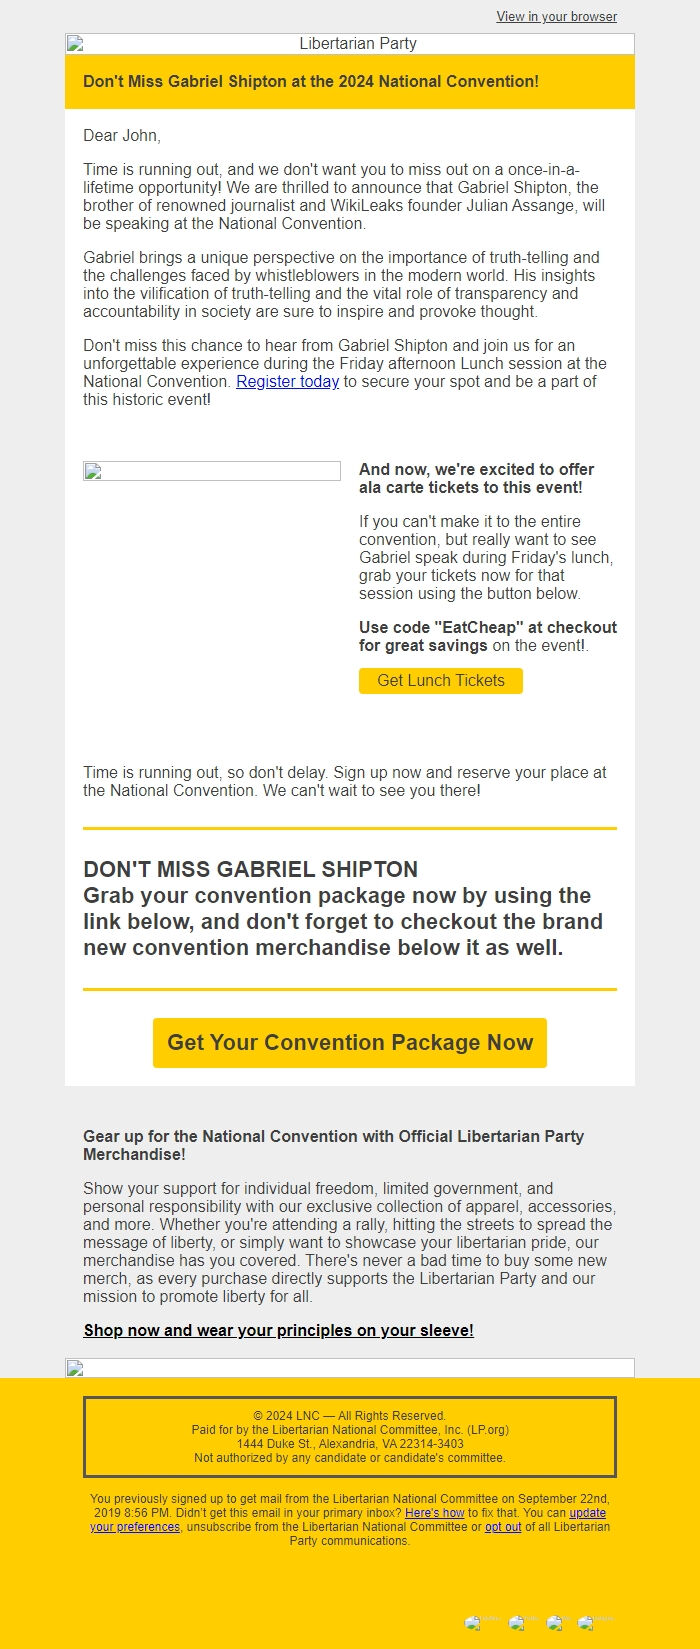Click the copyright box in the footer

[349, 1437]
